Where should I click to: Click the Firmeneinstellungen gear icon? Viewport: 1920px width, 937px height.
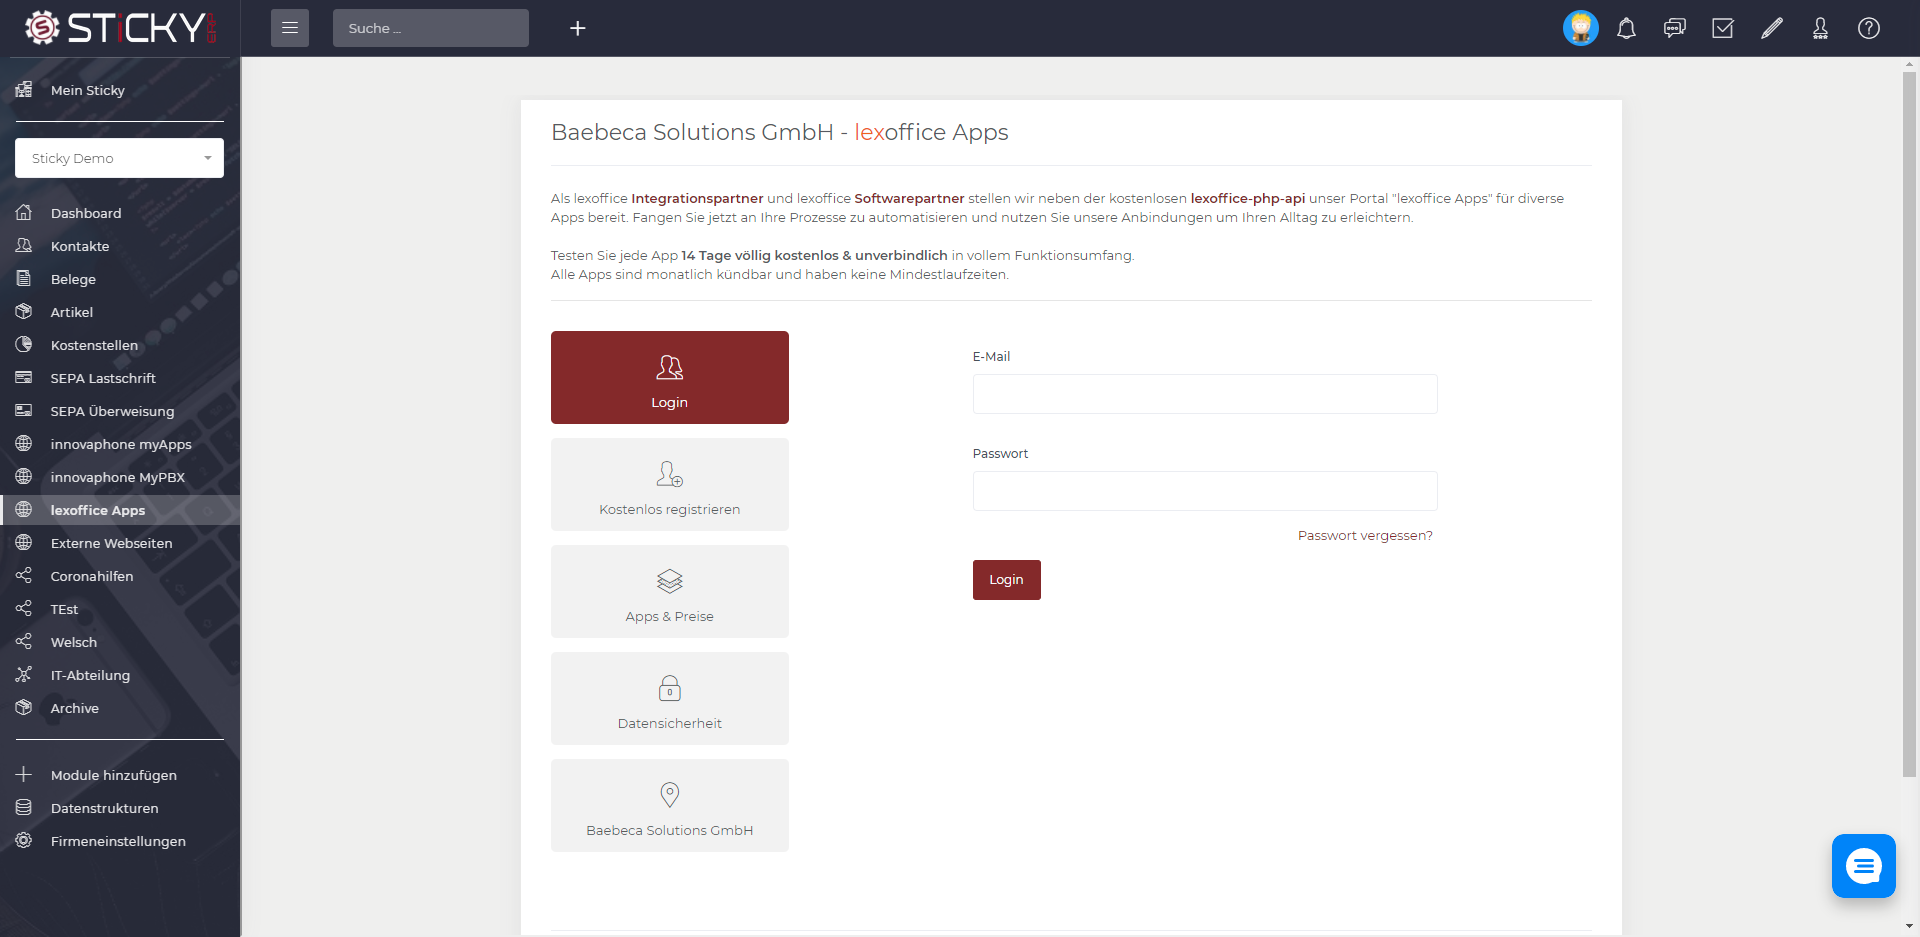coord(24,841)
